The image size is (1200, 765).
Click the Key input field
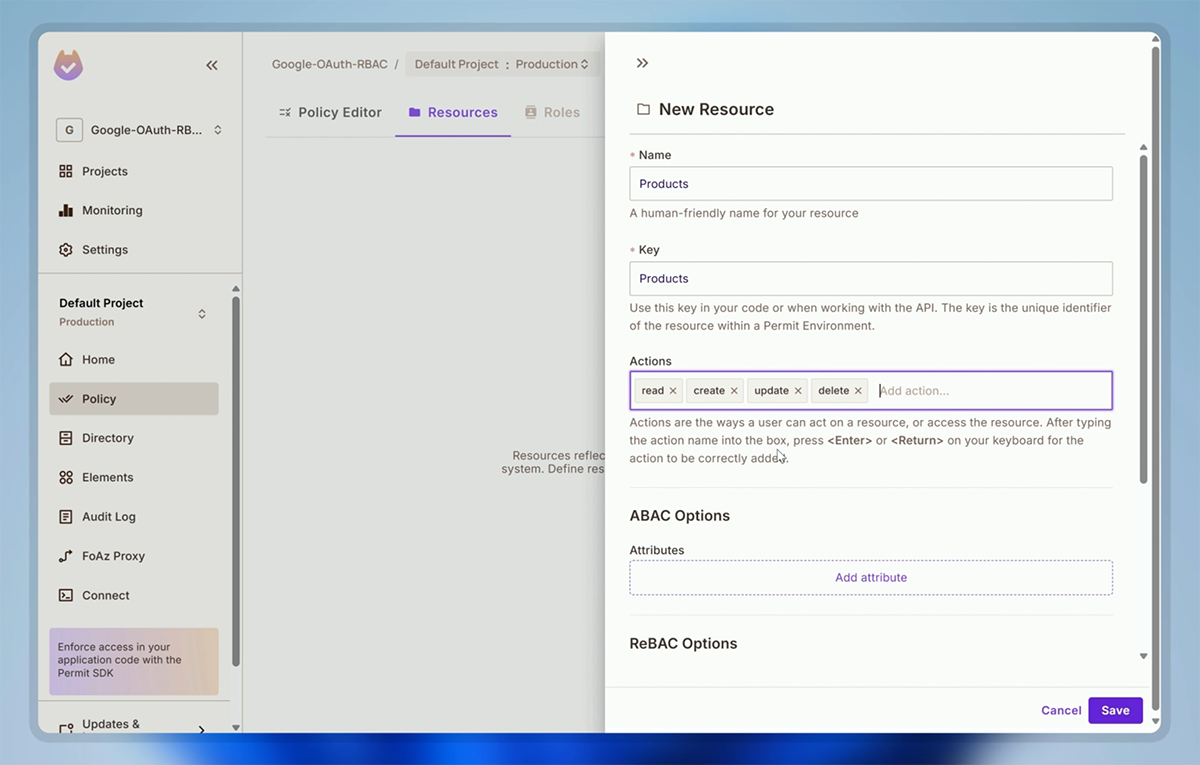tap(871, 278)
